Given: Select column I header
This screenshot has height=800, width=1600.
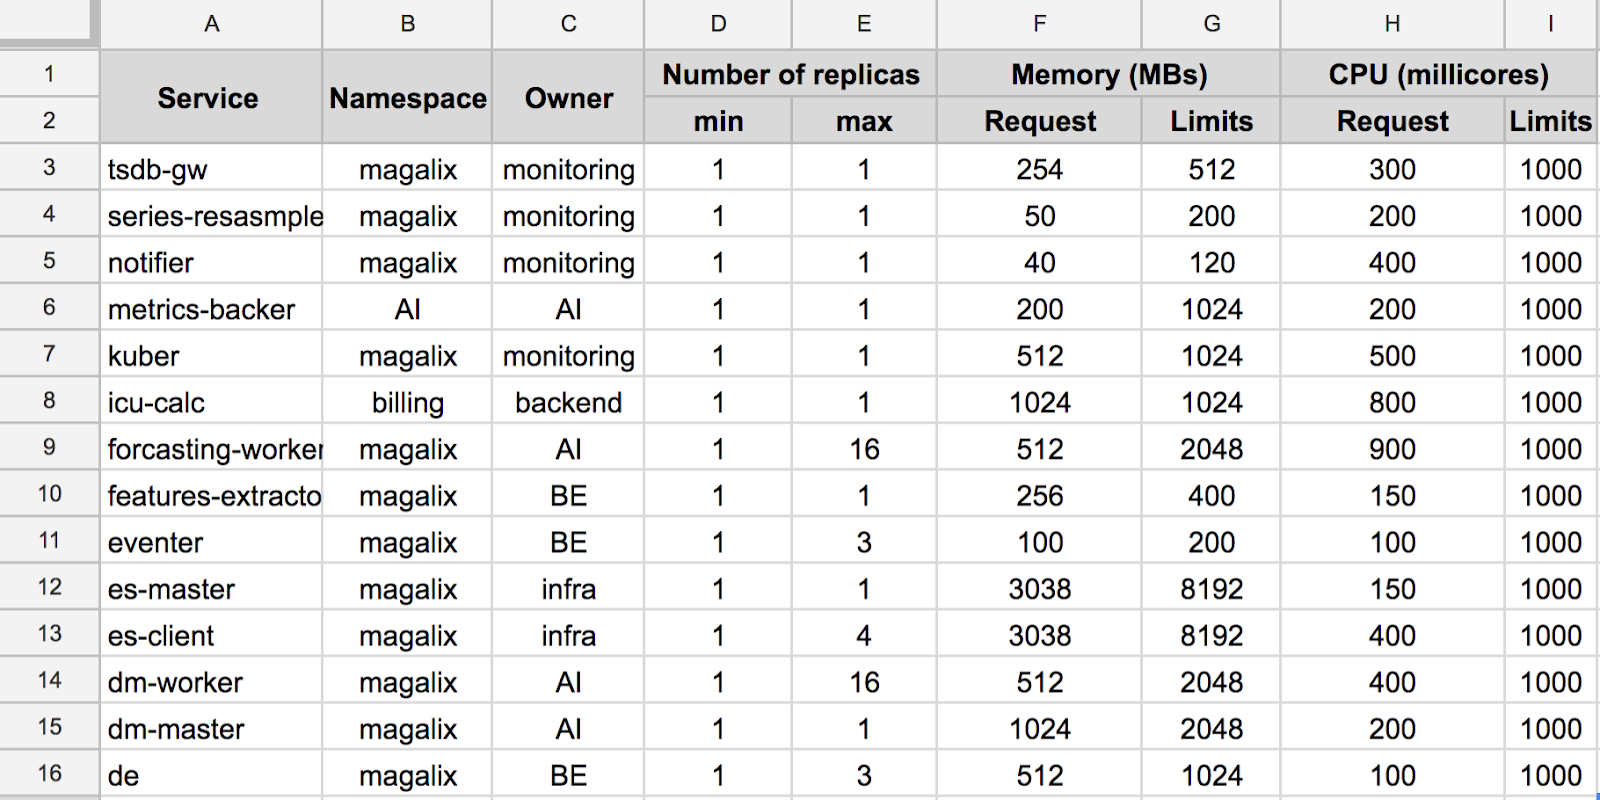Looking at the screenshot, I should coord(1550,24).
